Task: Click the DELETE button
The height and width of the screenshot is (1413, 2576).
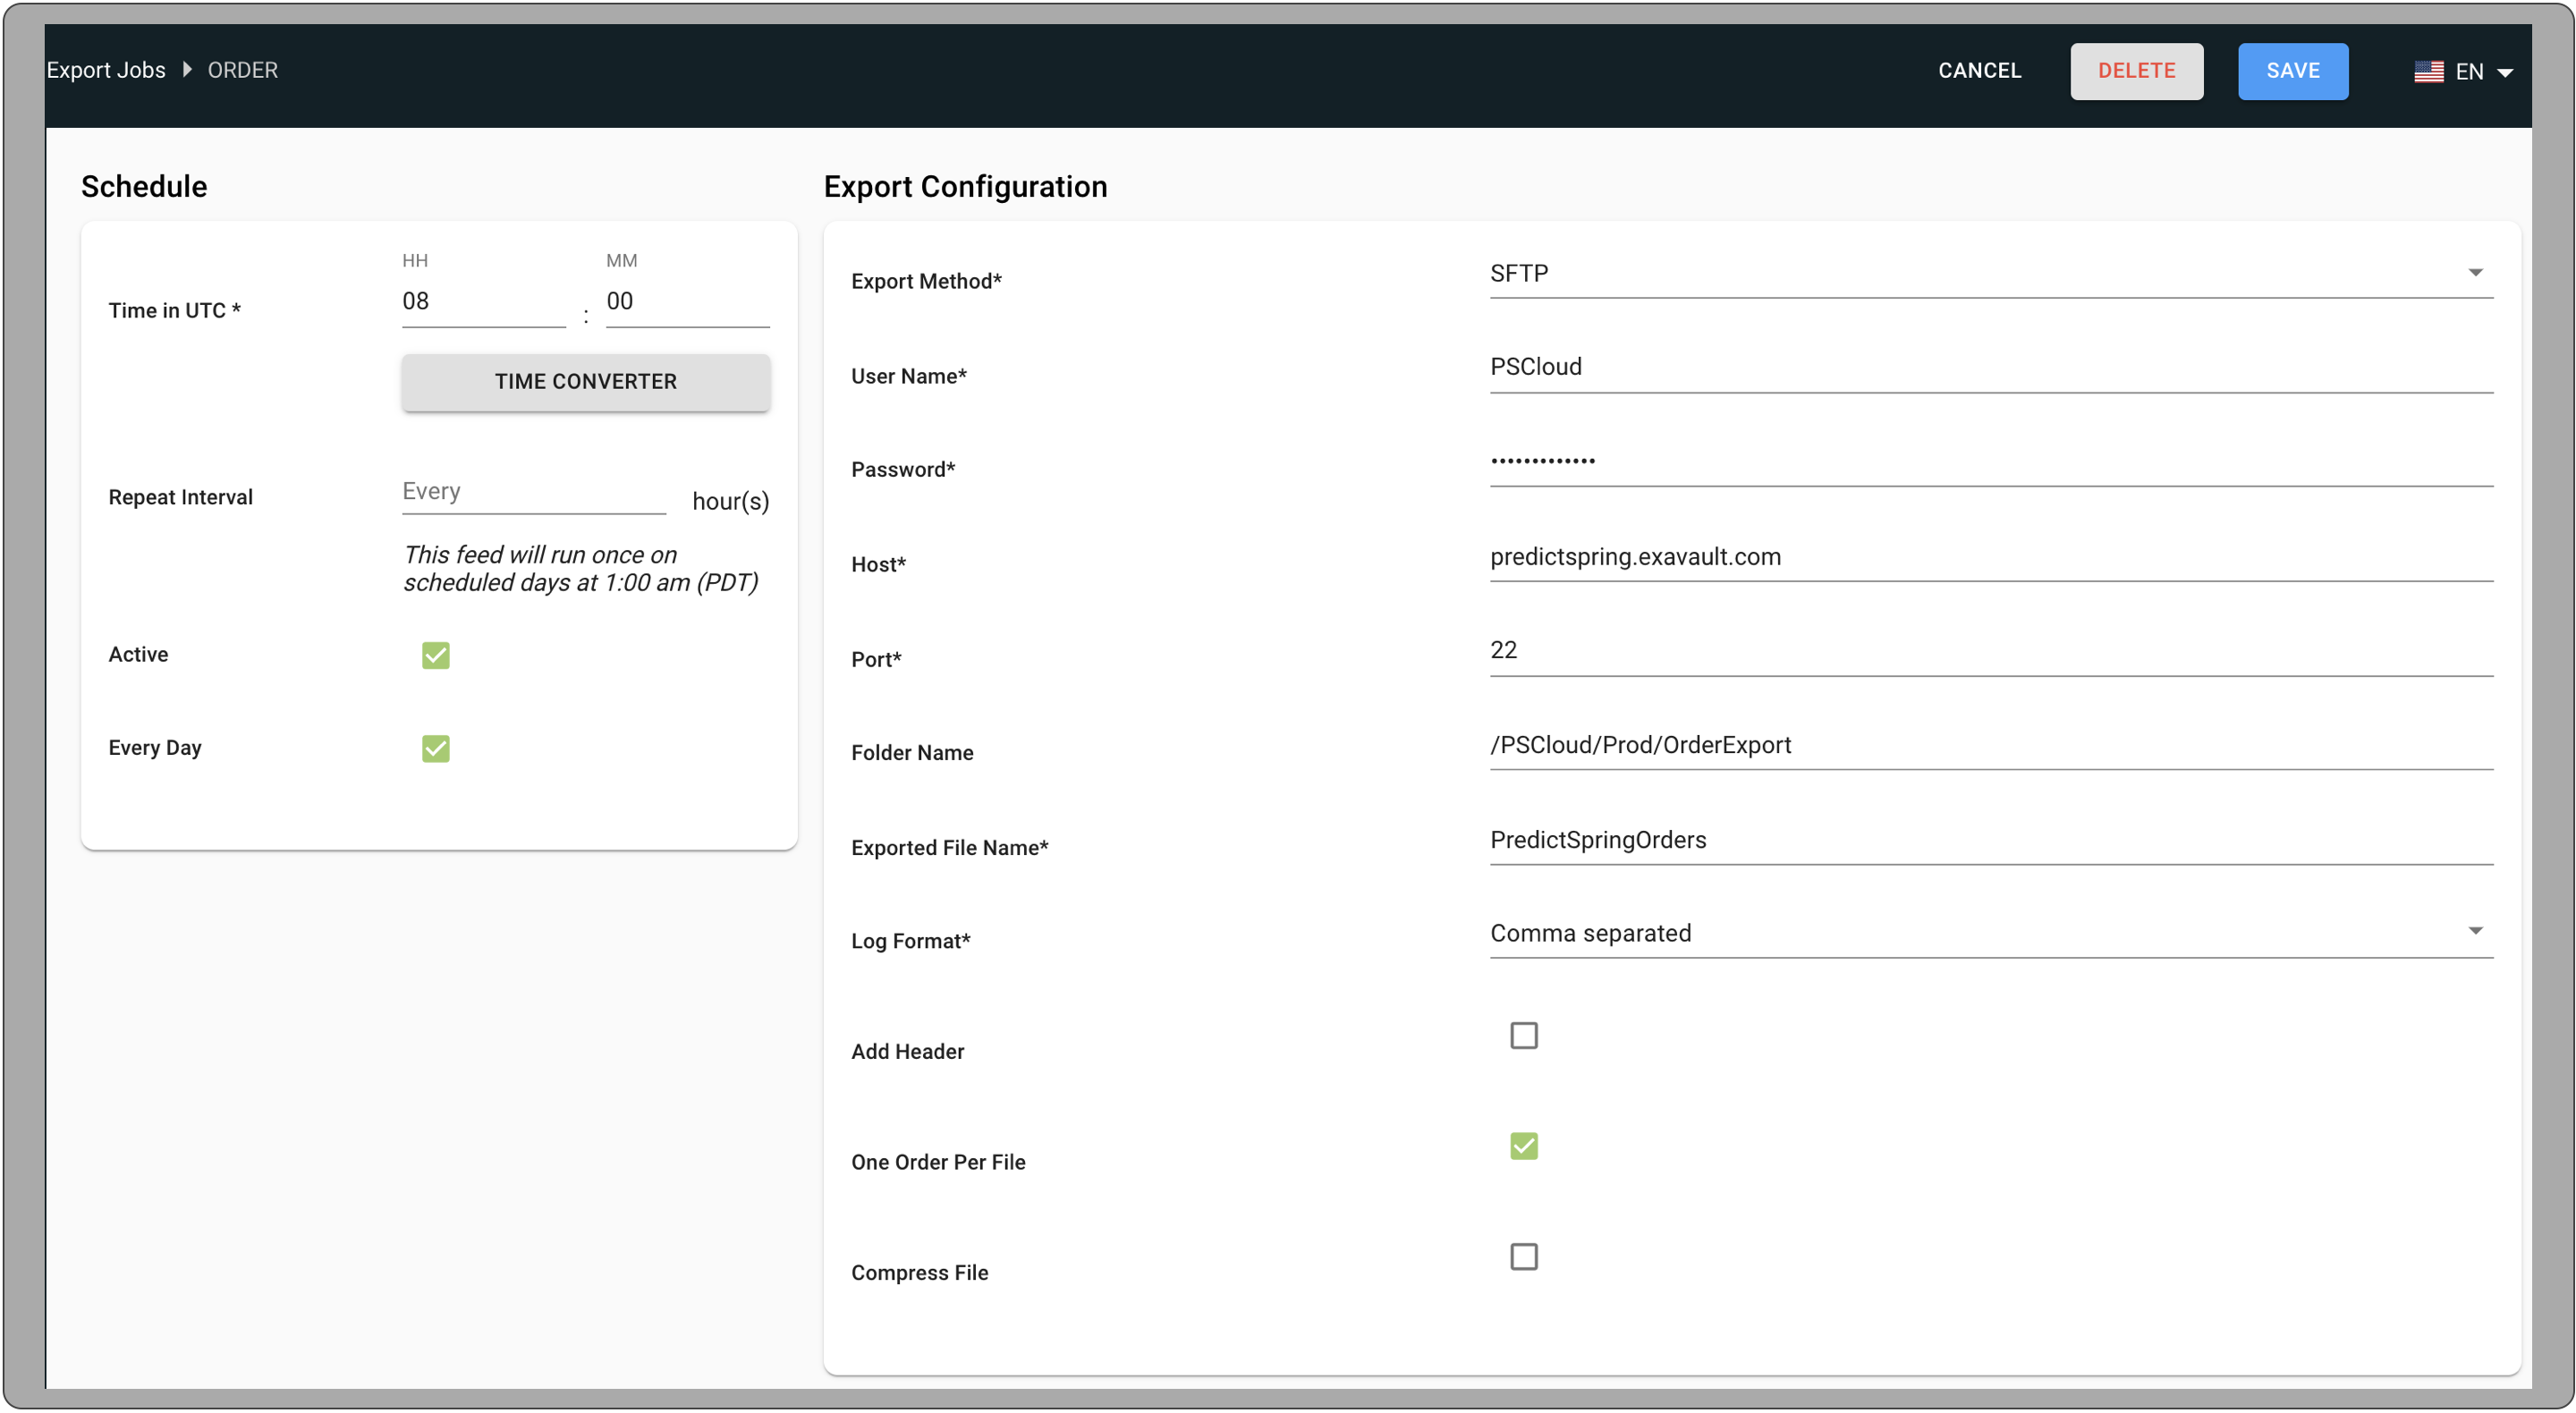Action: point(2136,71)
